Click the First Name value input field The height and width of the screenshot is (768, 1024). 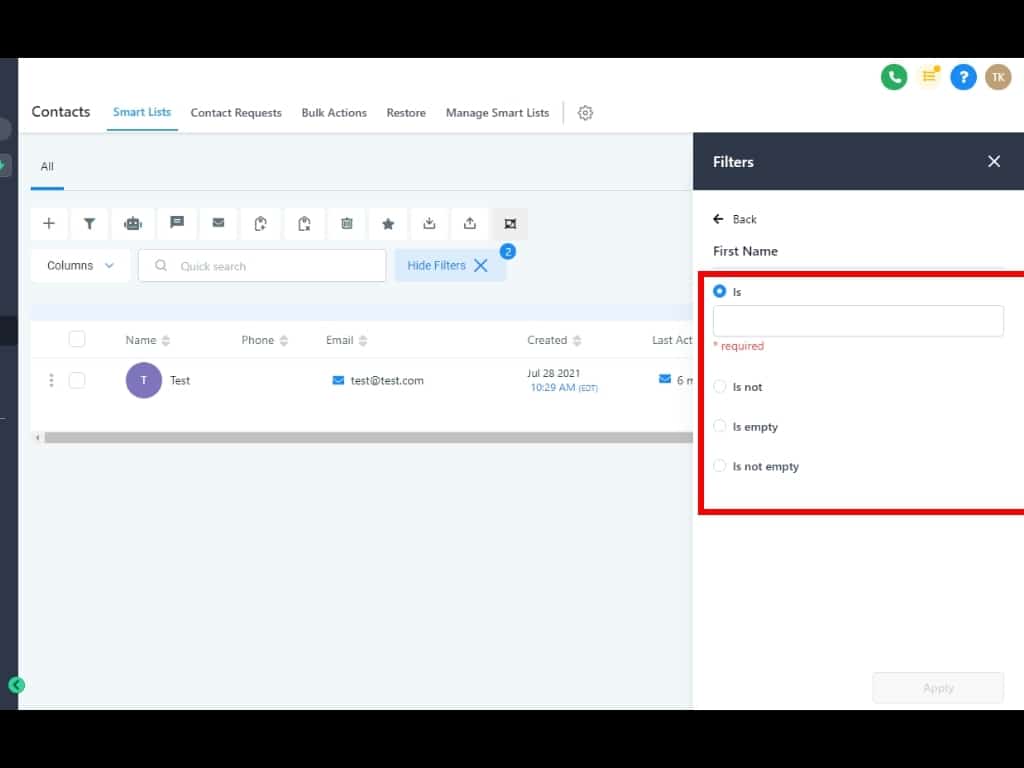pos(857,321)
